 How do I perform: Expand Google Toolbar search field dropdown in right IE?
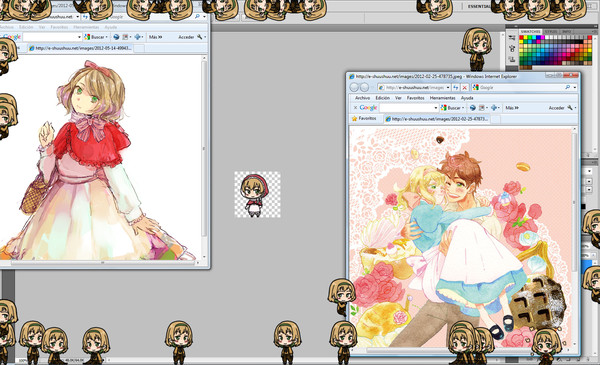click(x=435, y=108)
